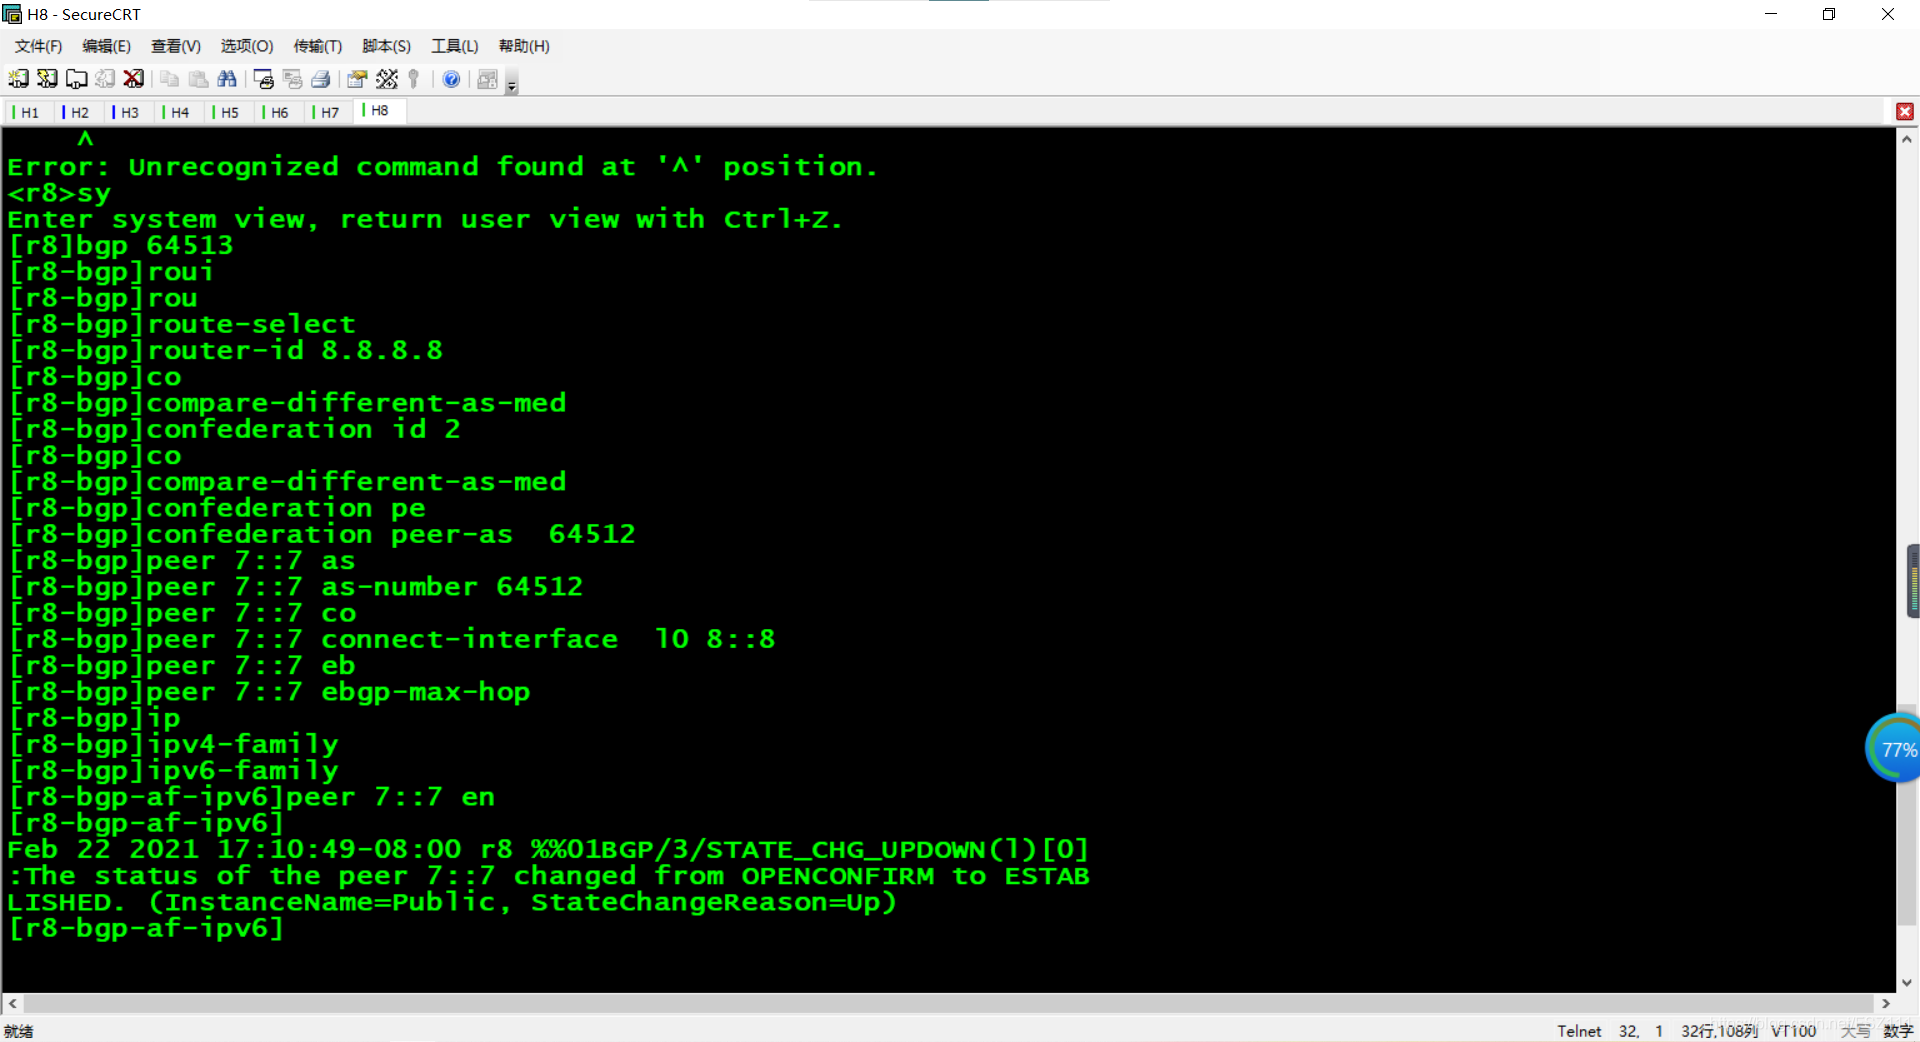Switch to the H6 session tab
The width and height of the screenshot is (1920, 1042).
[x=276, y=112]
